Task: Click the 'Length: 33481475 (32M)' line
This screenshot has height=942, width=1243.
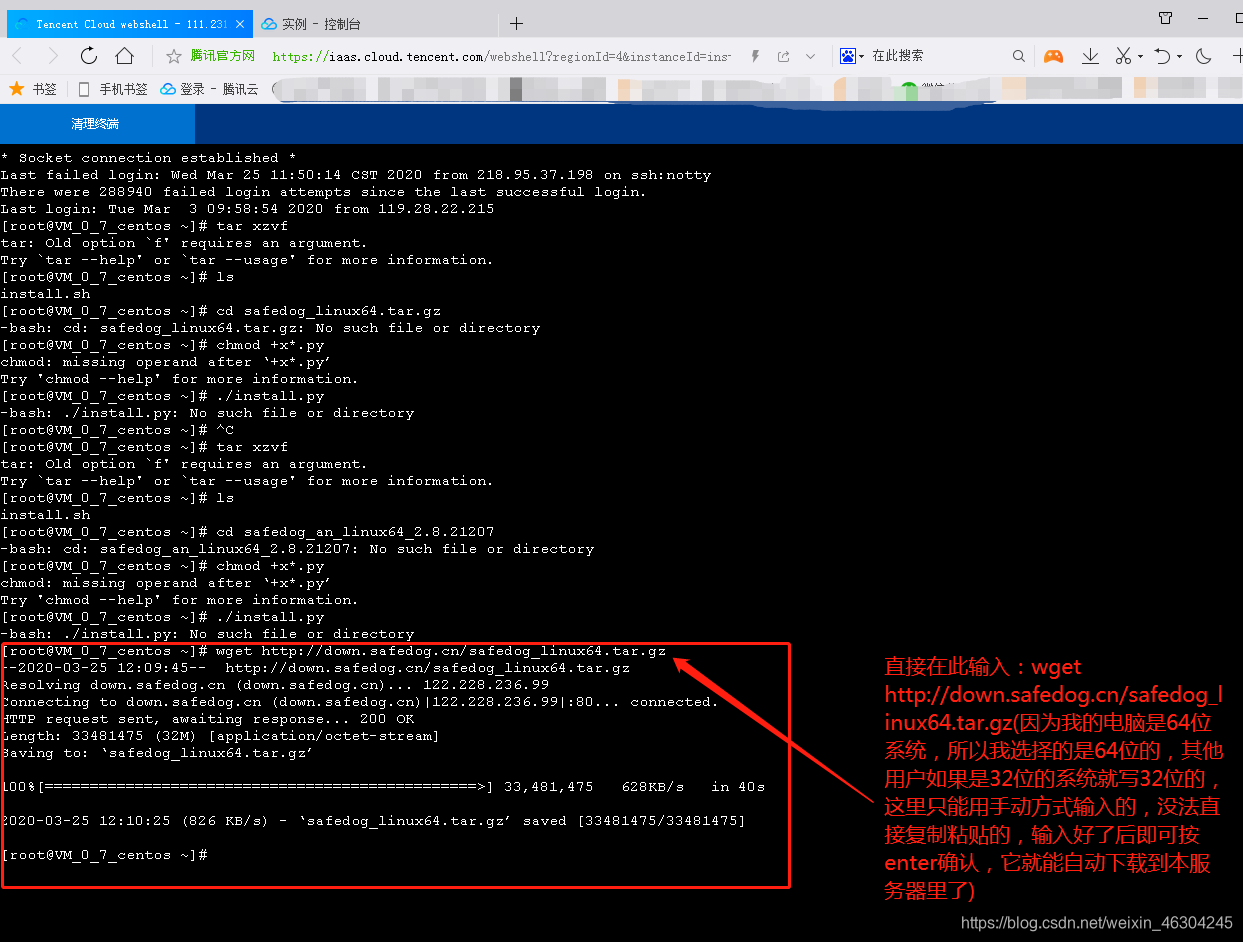Action: [220, 736]
